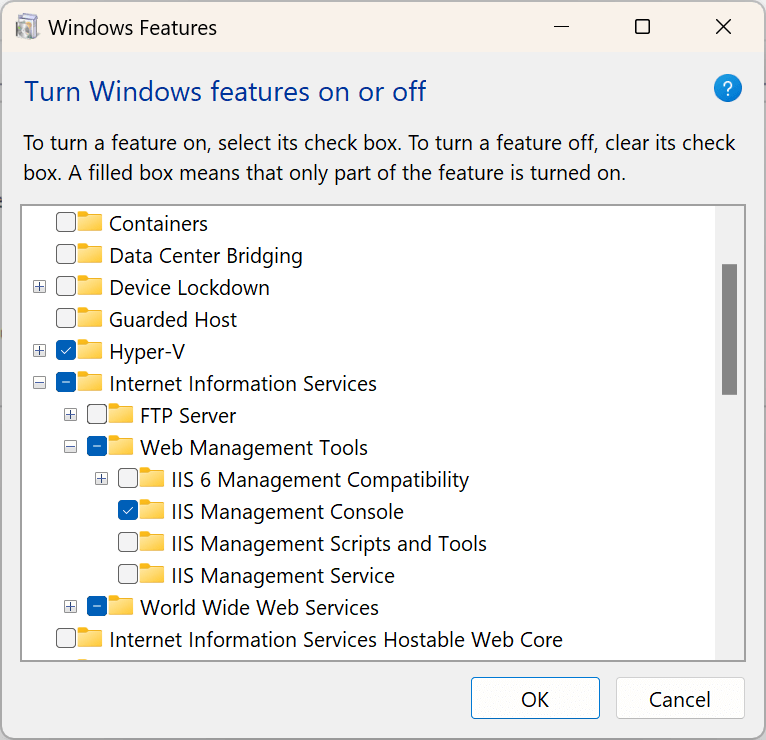Click the Hyper-V folder icon
This screenshot has height=740, width=766.
[x=90, y=350]
